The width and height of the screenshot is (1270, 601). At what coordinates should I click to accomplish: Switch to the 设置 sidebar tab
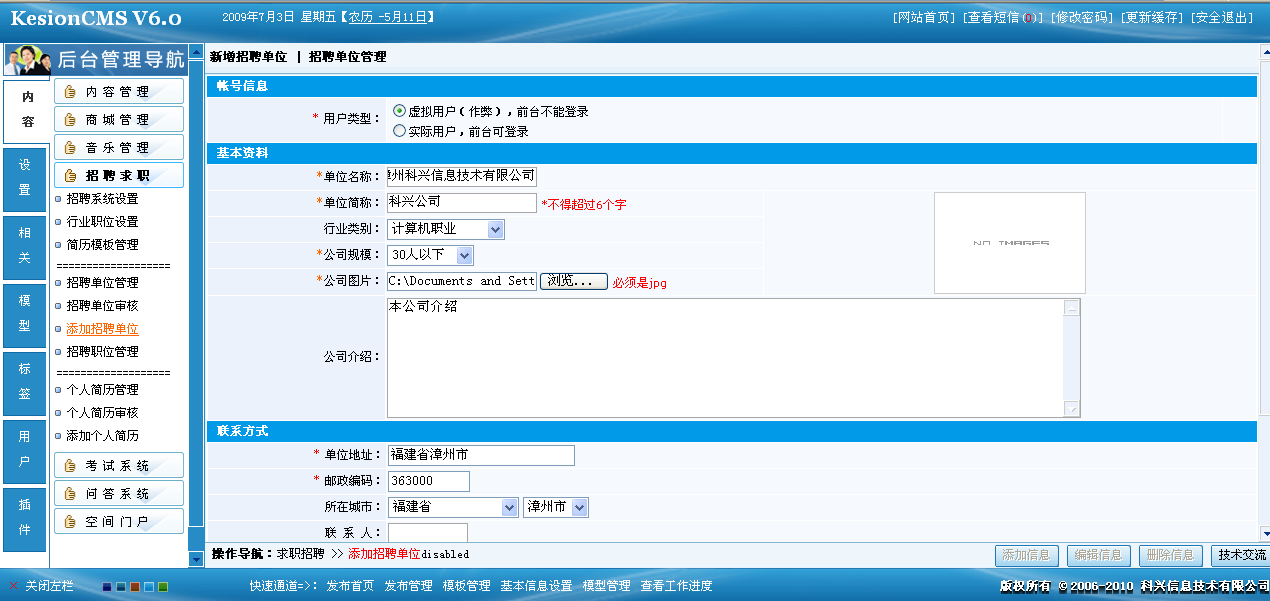click(x=24, y=178)
